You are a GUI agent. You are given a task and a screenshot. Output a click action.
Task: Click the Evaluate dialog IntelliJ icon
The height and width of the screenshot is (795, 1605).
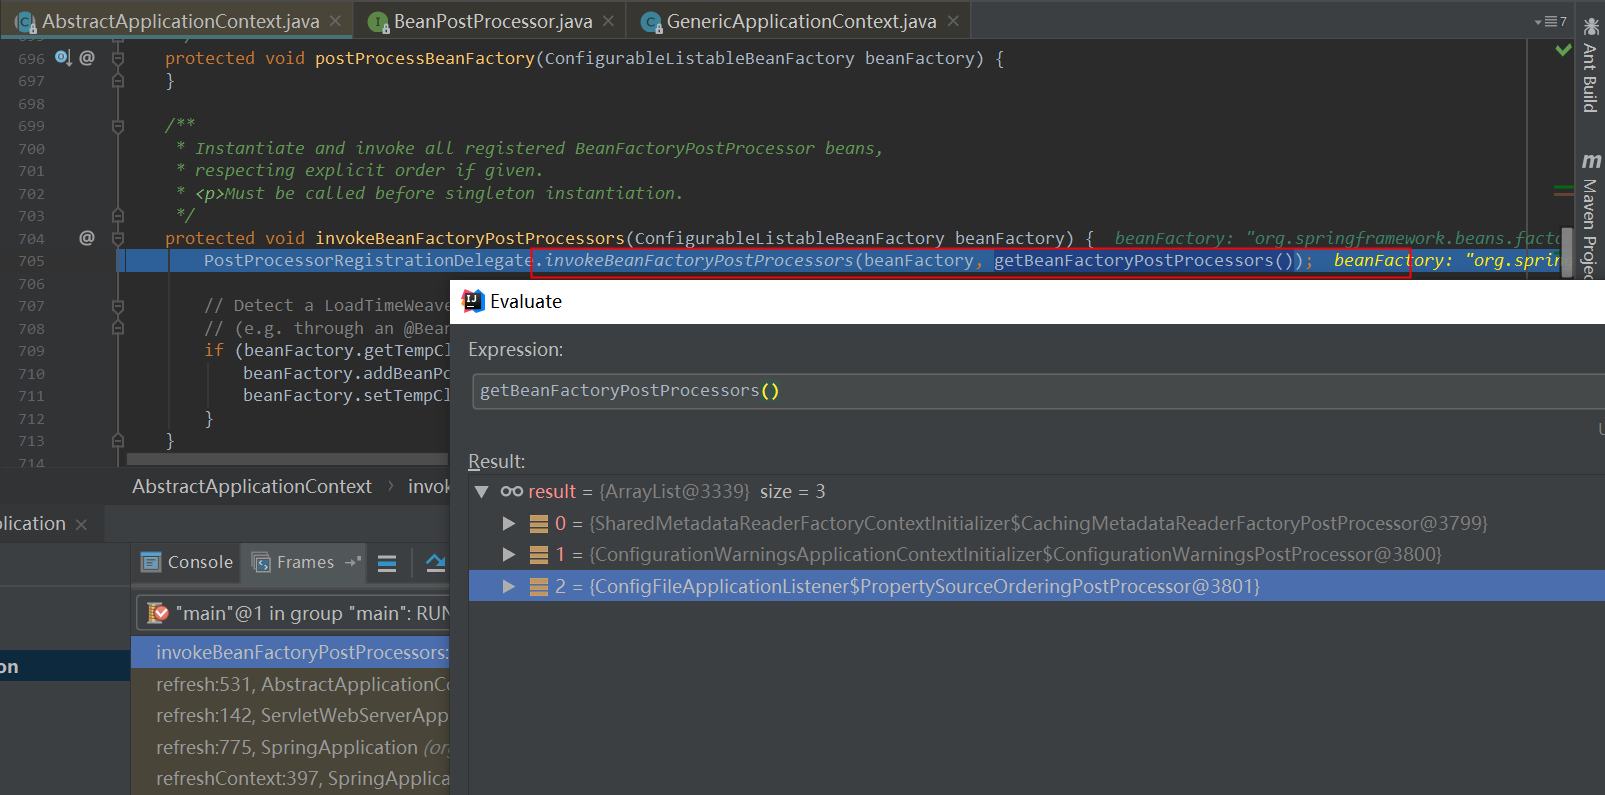(x=473, y=301)
